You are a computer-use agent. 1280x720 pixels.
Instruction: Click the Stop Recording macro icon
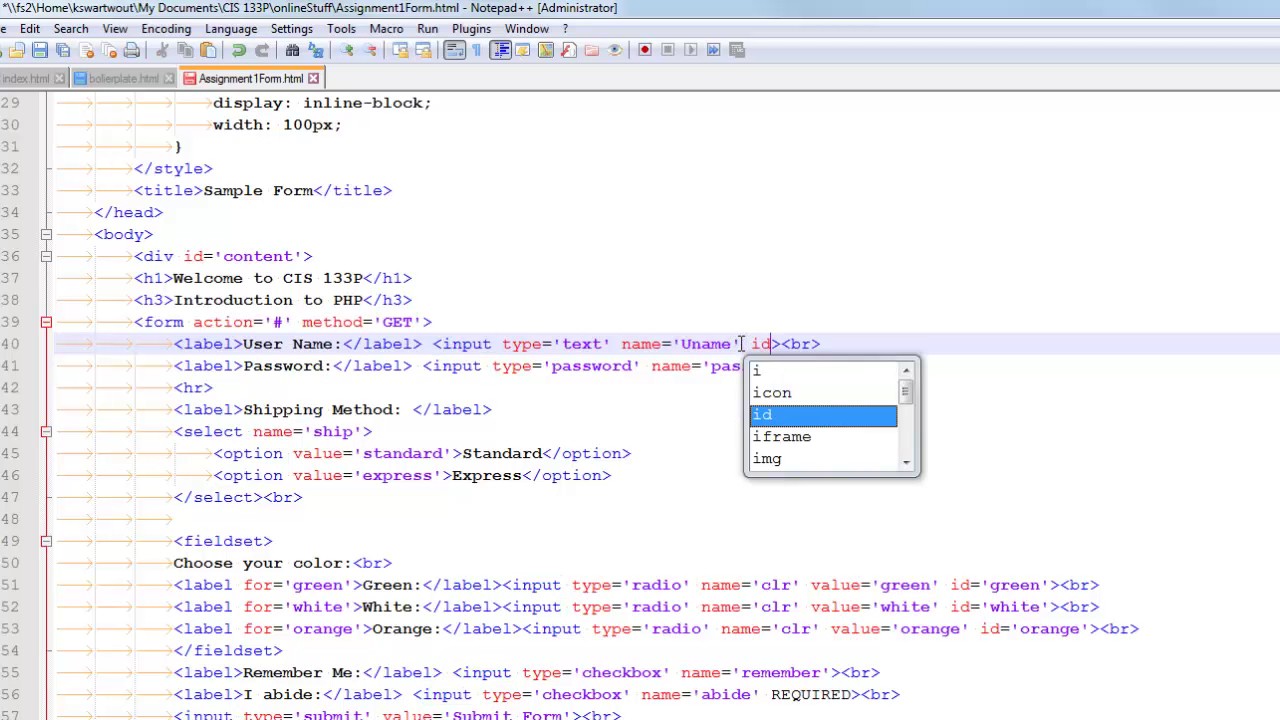(668, 50)
